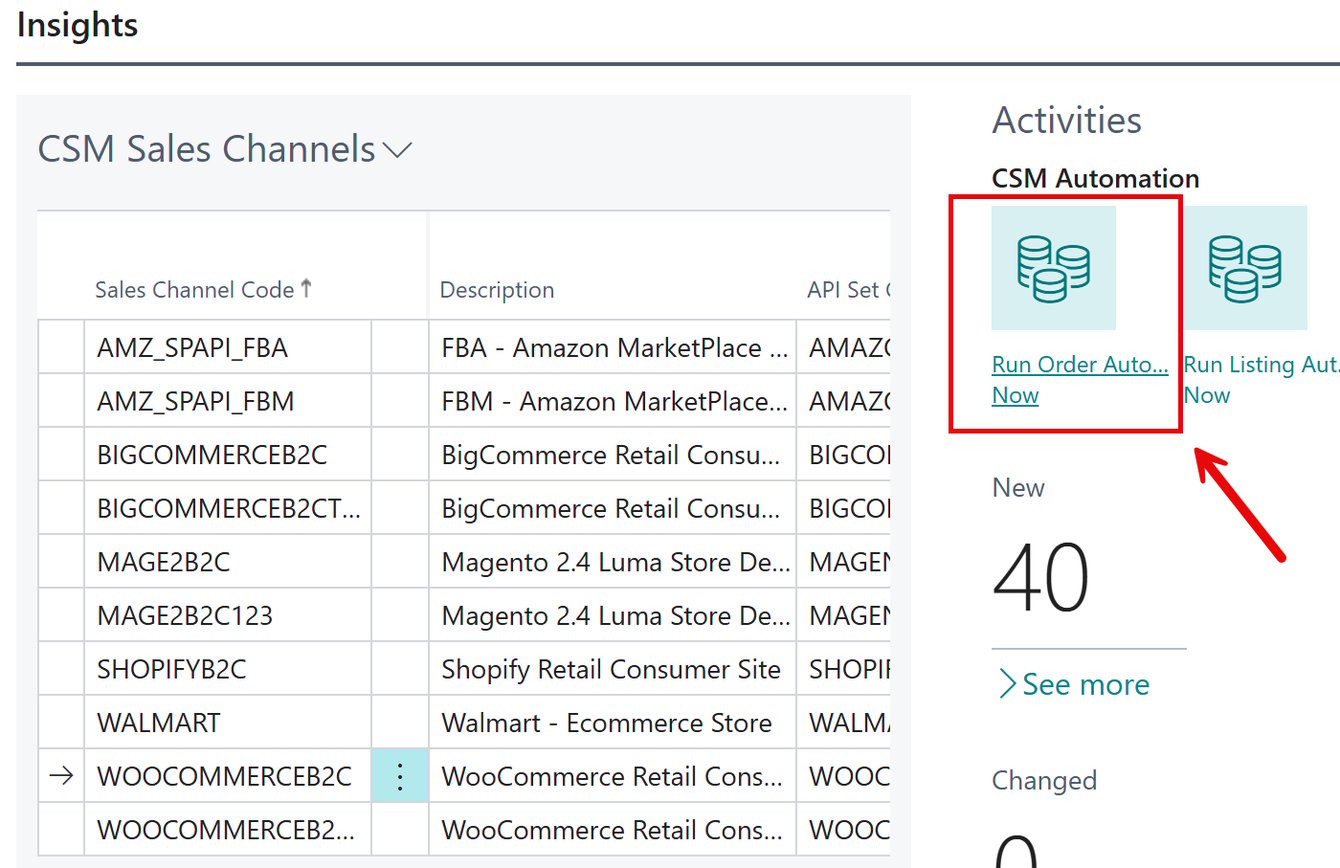
Task: Select the MAGE2B2C123 sales channel code
Action: click(x=185, y=616)
